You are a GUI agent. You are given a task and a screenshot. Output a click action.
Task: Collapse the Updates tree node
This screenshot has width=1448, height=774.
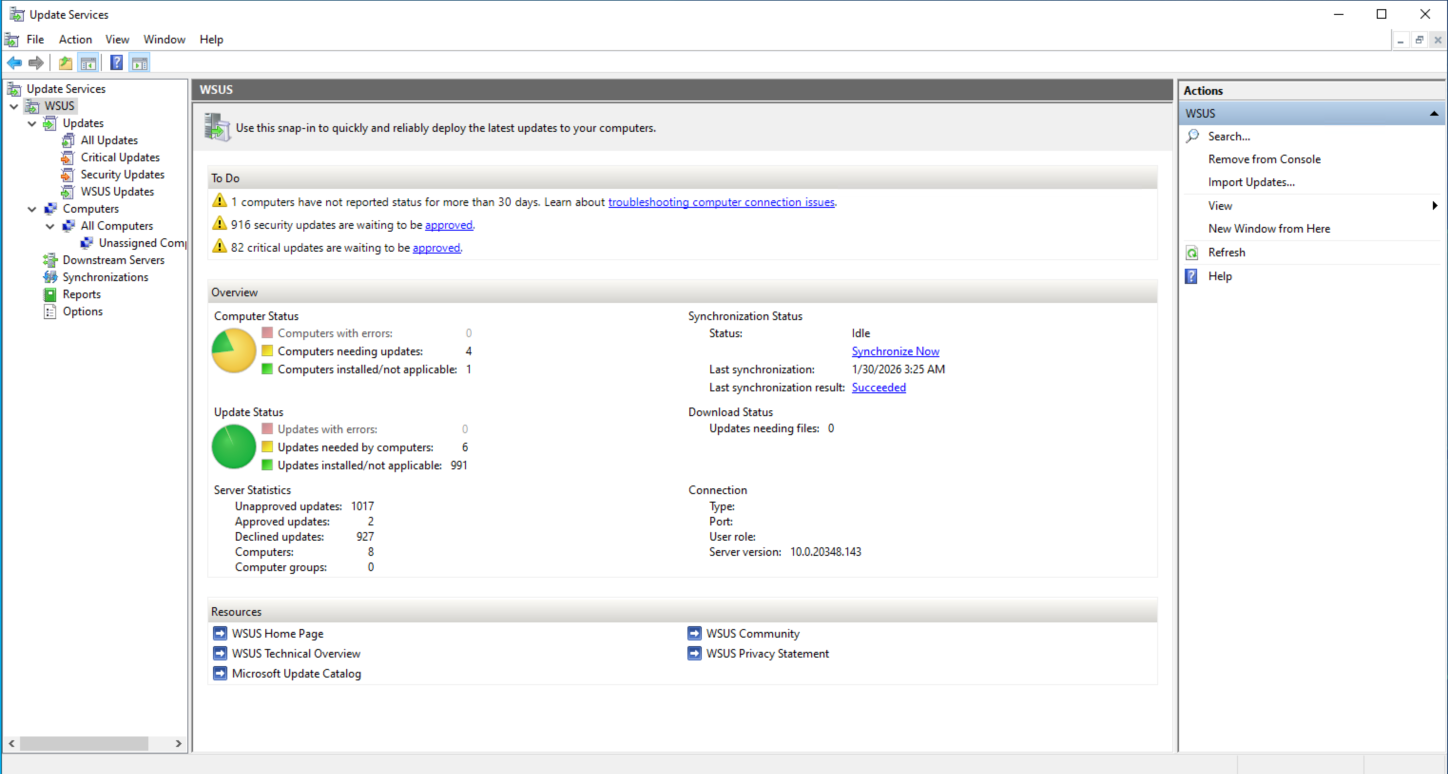point(31,122)
